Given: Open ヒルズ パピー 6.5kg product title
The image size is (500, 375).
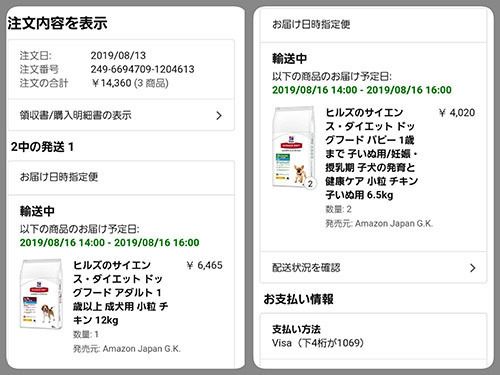Looking at the screenshot, I should click(372, 153).
